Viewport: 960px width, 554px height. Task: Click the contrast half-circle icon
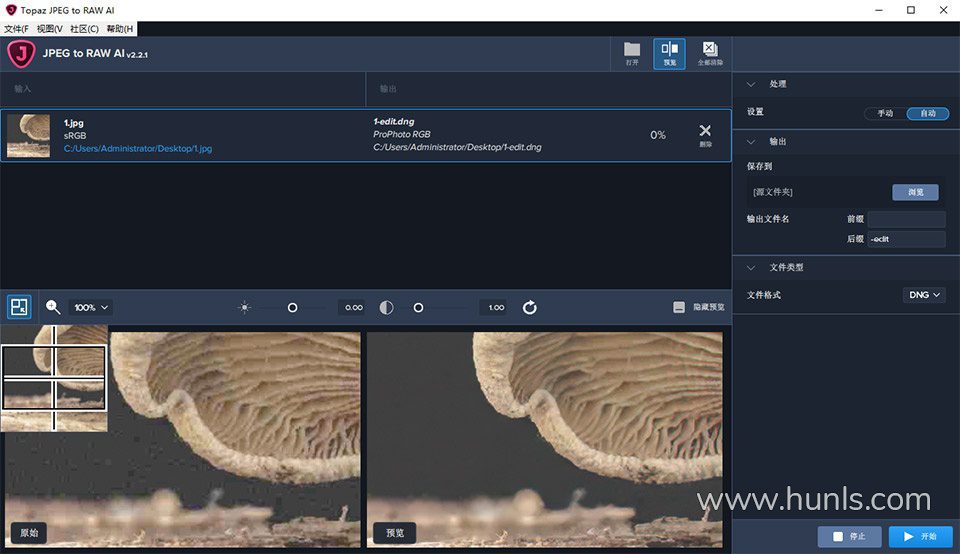point(387,308)
